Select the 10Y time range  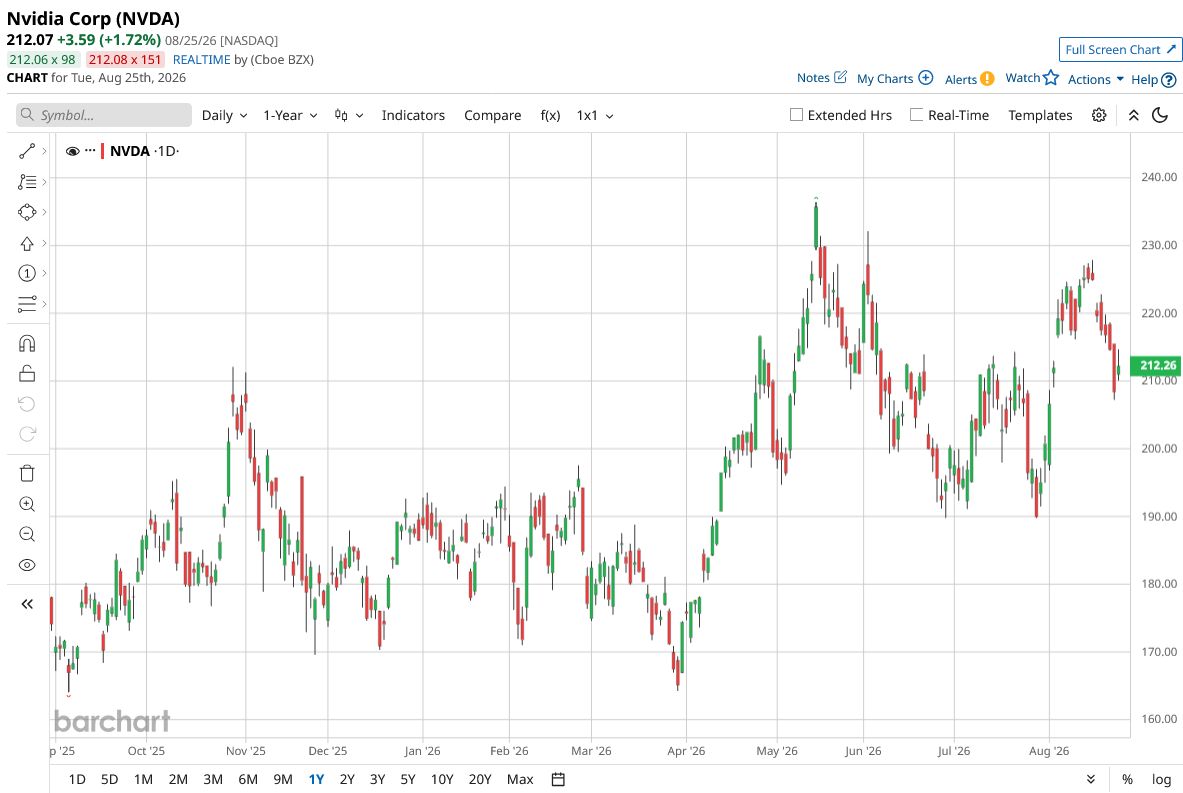point(442,779)
